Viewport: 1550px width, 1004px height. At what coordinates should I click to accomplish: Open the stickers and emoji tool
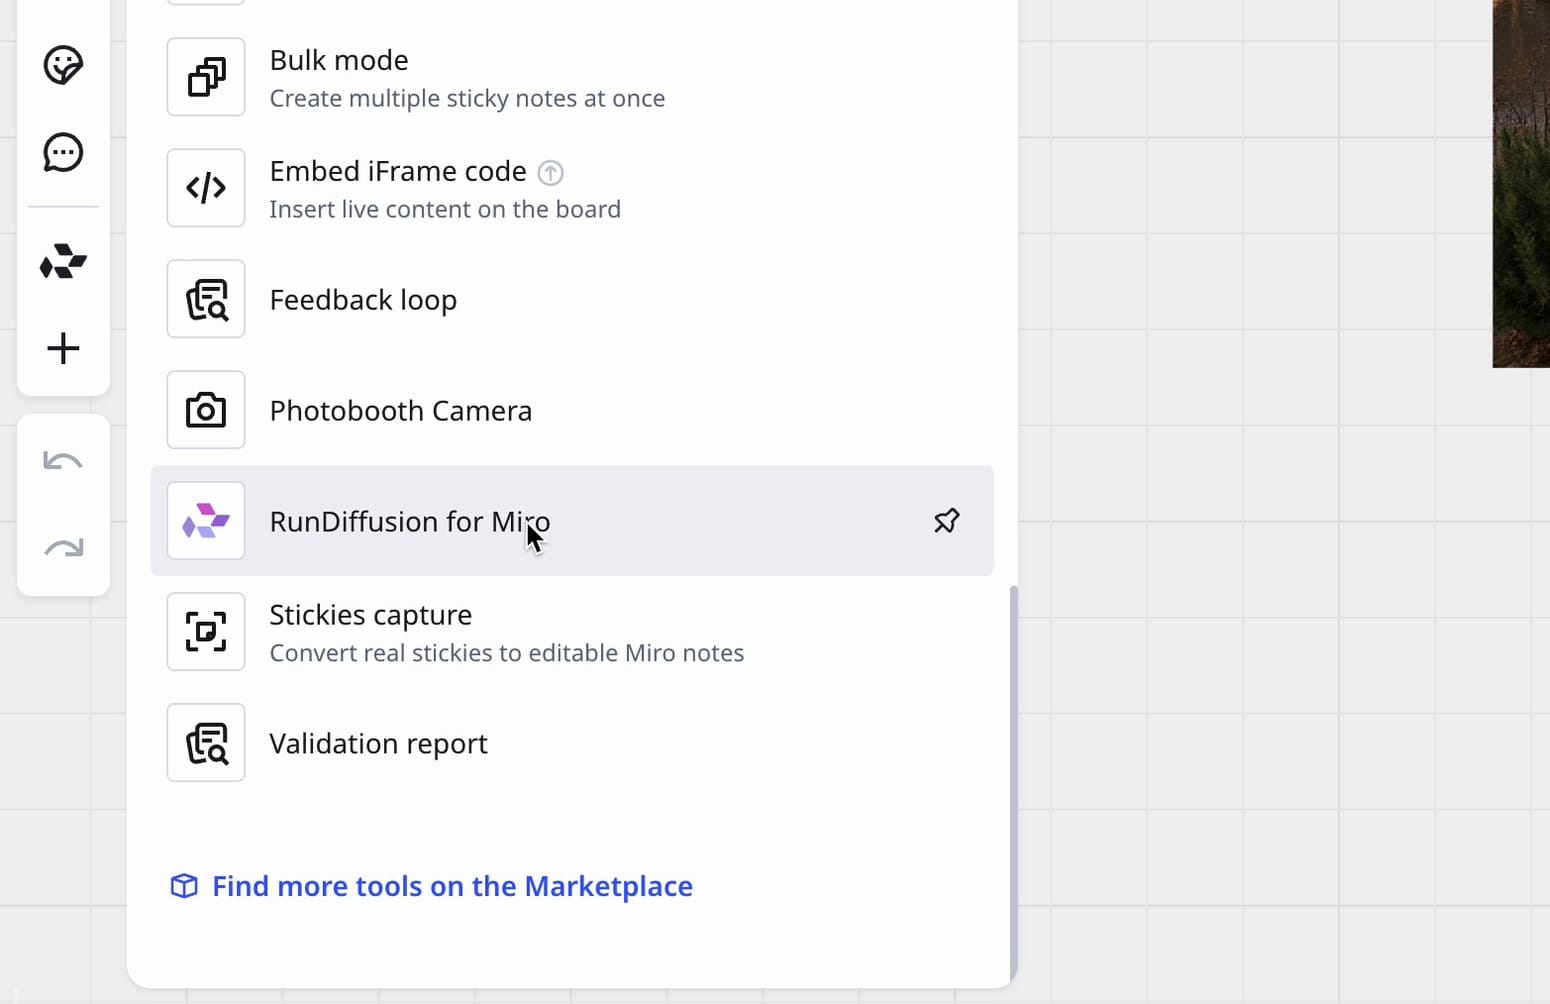[x=63, y=66]
